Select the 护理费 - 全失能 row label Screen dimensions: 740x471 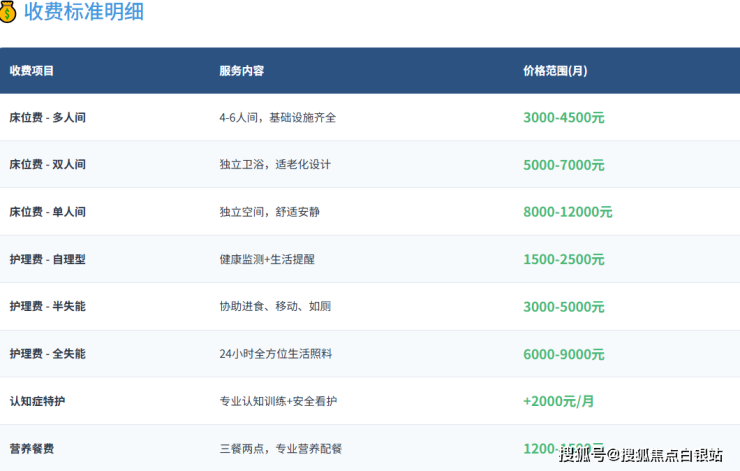[47, 354]
